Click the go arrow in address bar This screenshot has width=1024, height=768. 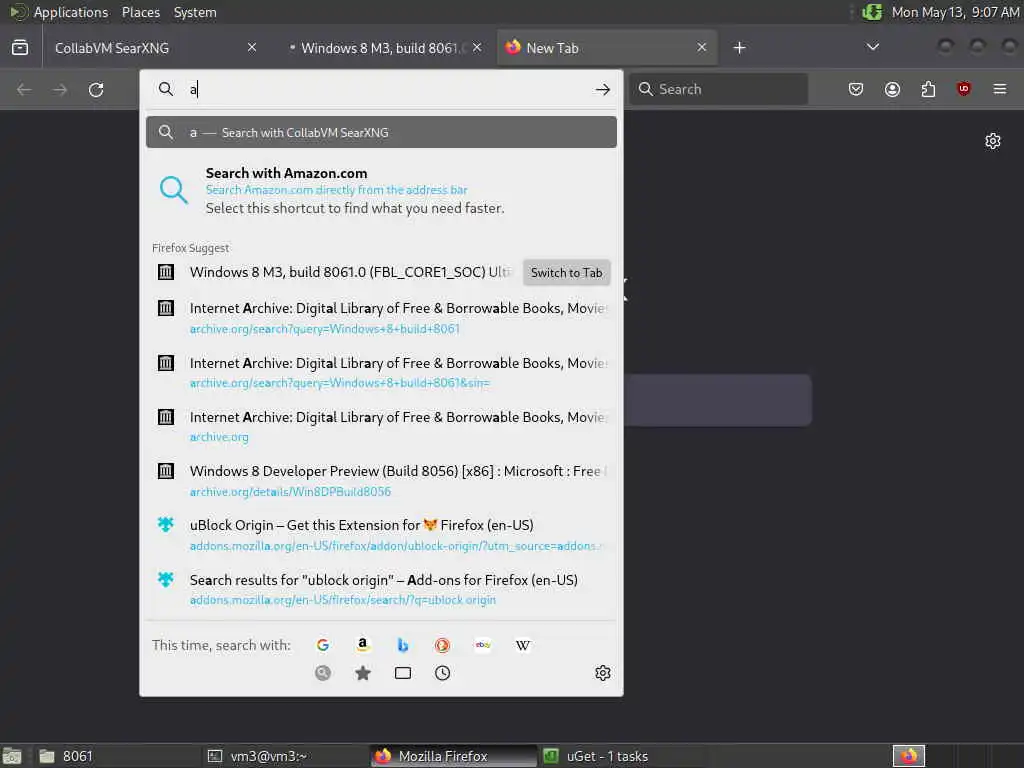603,89
